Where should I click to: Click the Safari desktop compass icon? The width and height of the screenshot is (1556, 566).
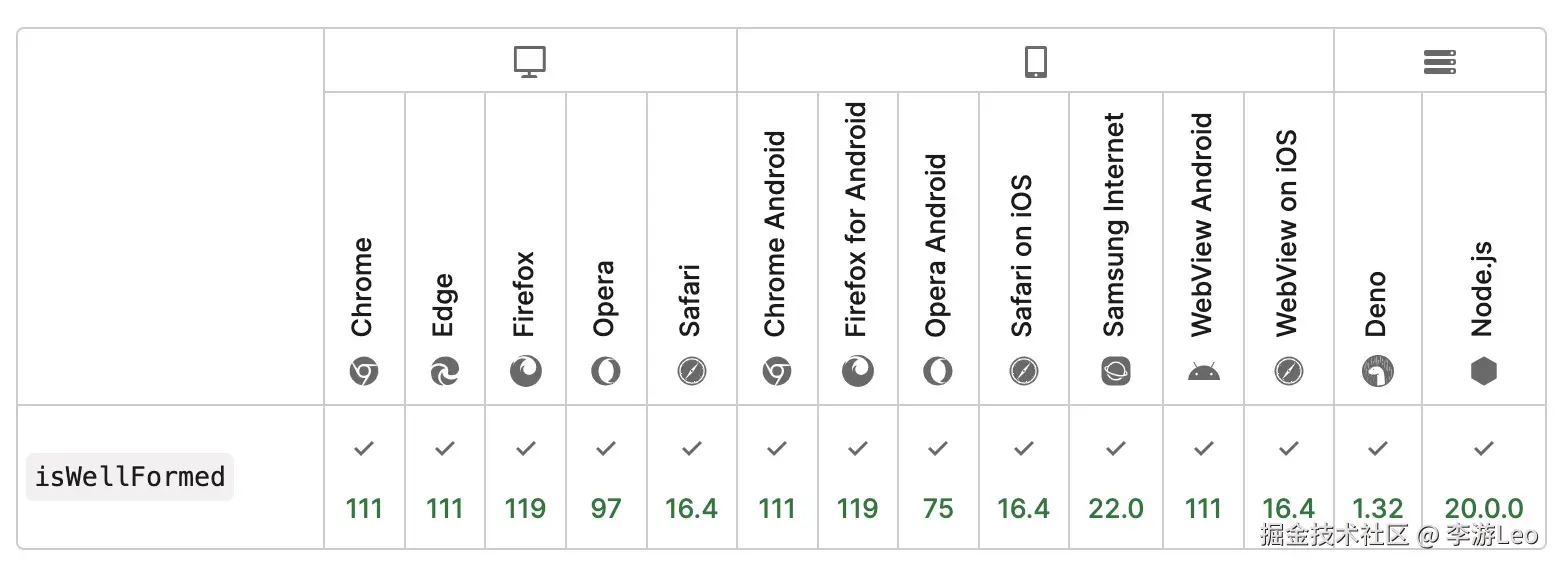tap(692, 372)
